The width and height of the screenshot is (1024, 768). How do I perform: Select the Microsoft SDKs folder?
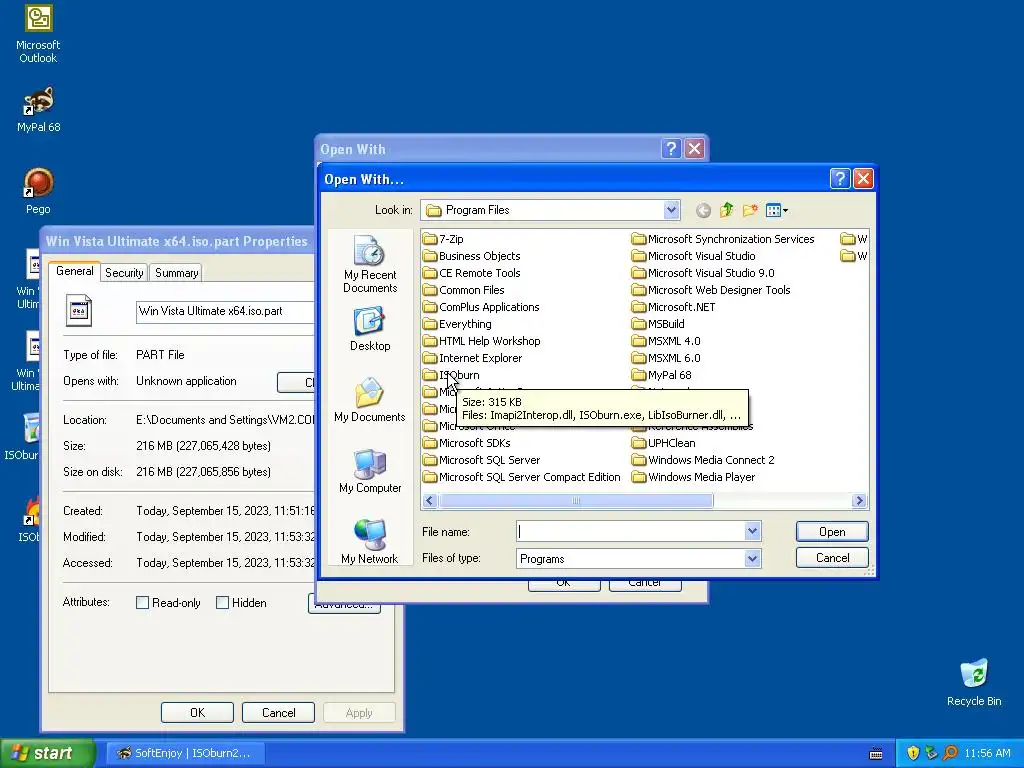coord(467,443)
